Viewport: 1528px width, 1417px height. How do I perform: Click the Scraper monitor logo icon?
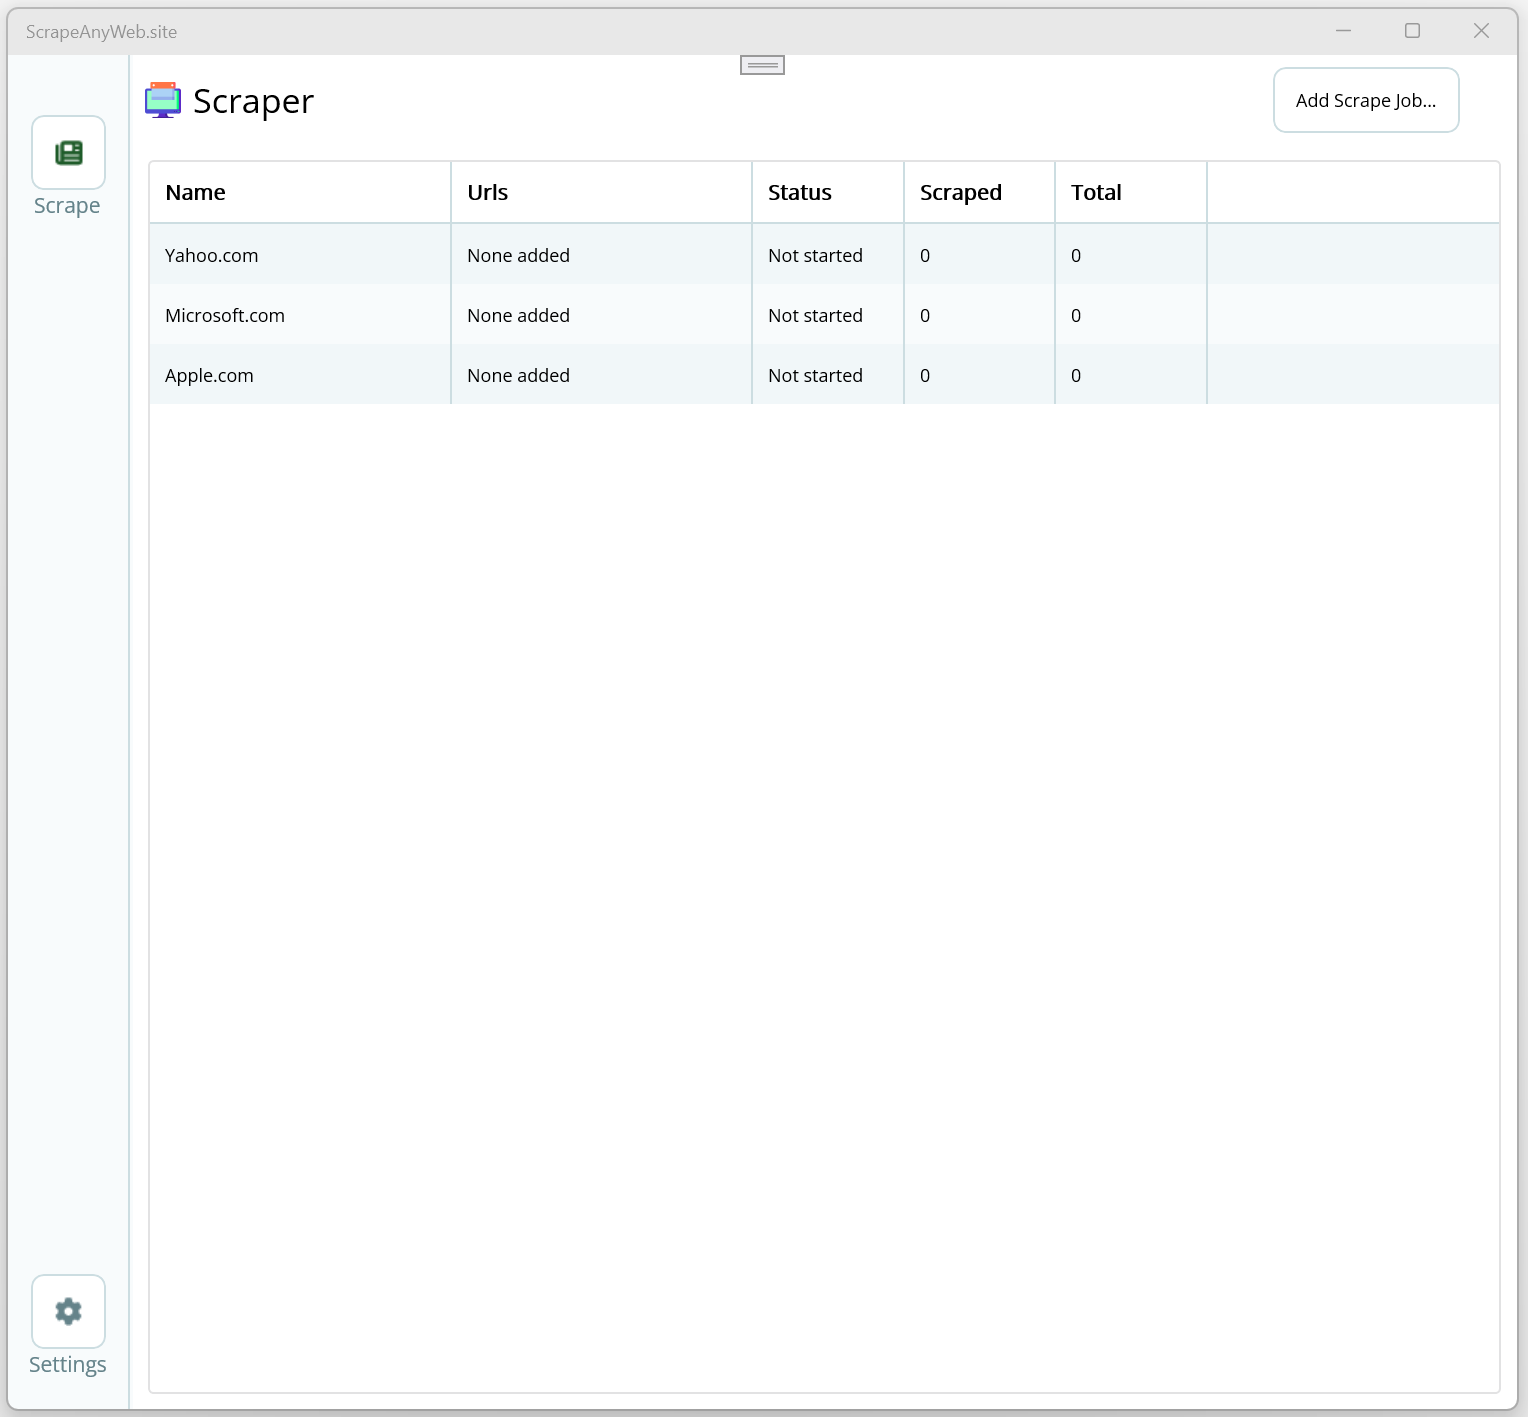(163, 100)
